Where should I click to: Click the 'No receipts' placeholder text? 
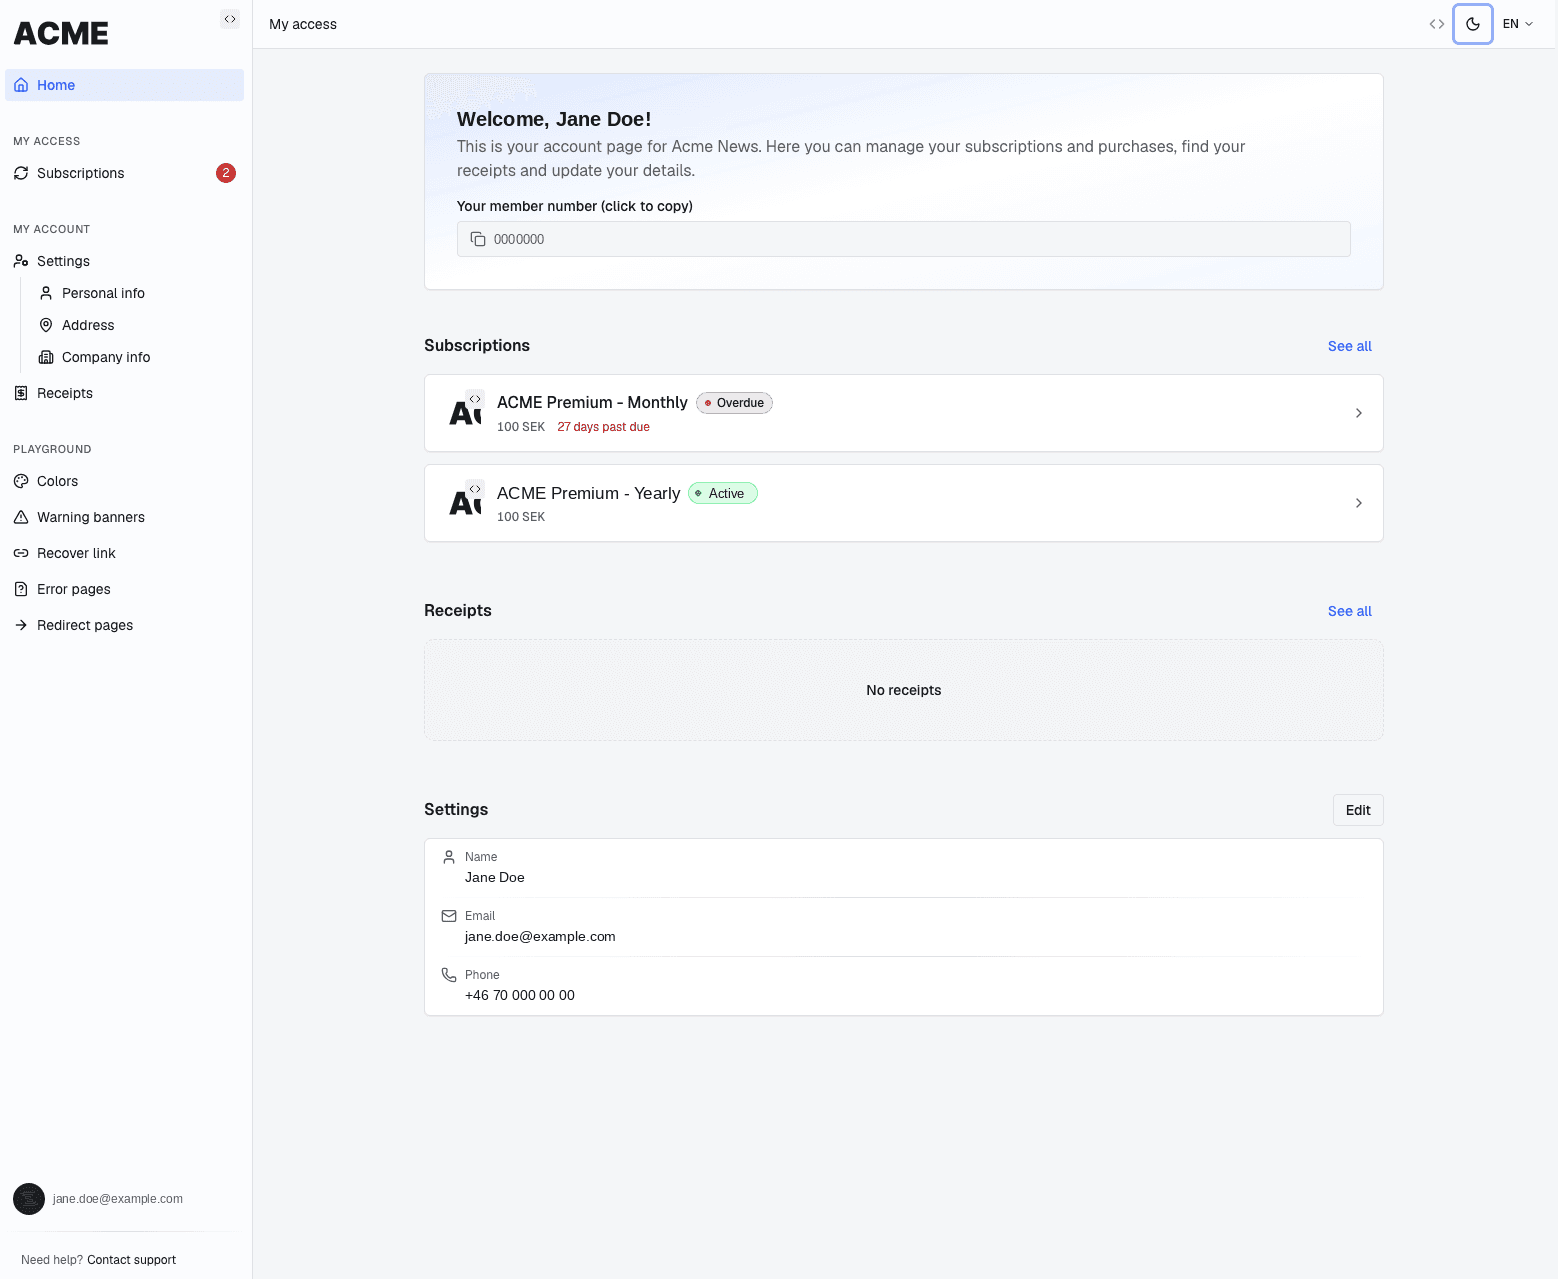pos(903,690)
